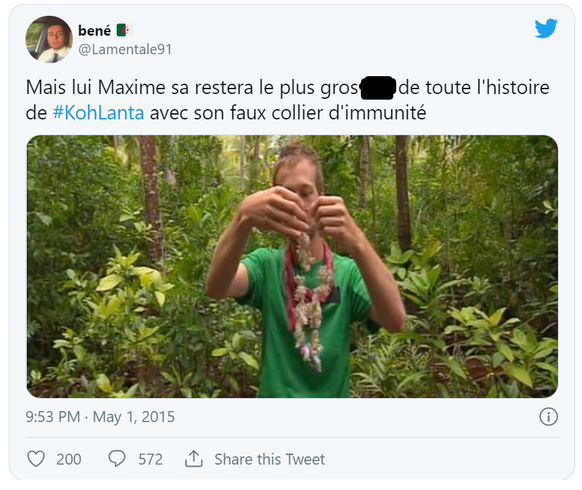Click the share upload arrow icon
Image resolution: width=582 pixels, height=490 pixels.
point(194,459)
